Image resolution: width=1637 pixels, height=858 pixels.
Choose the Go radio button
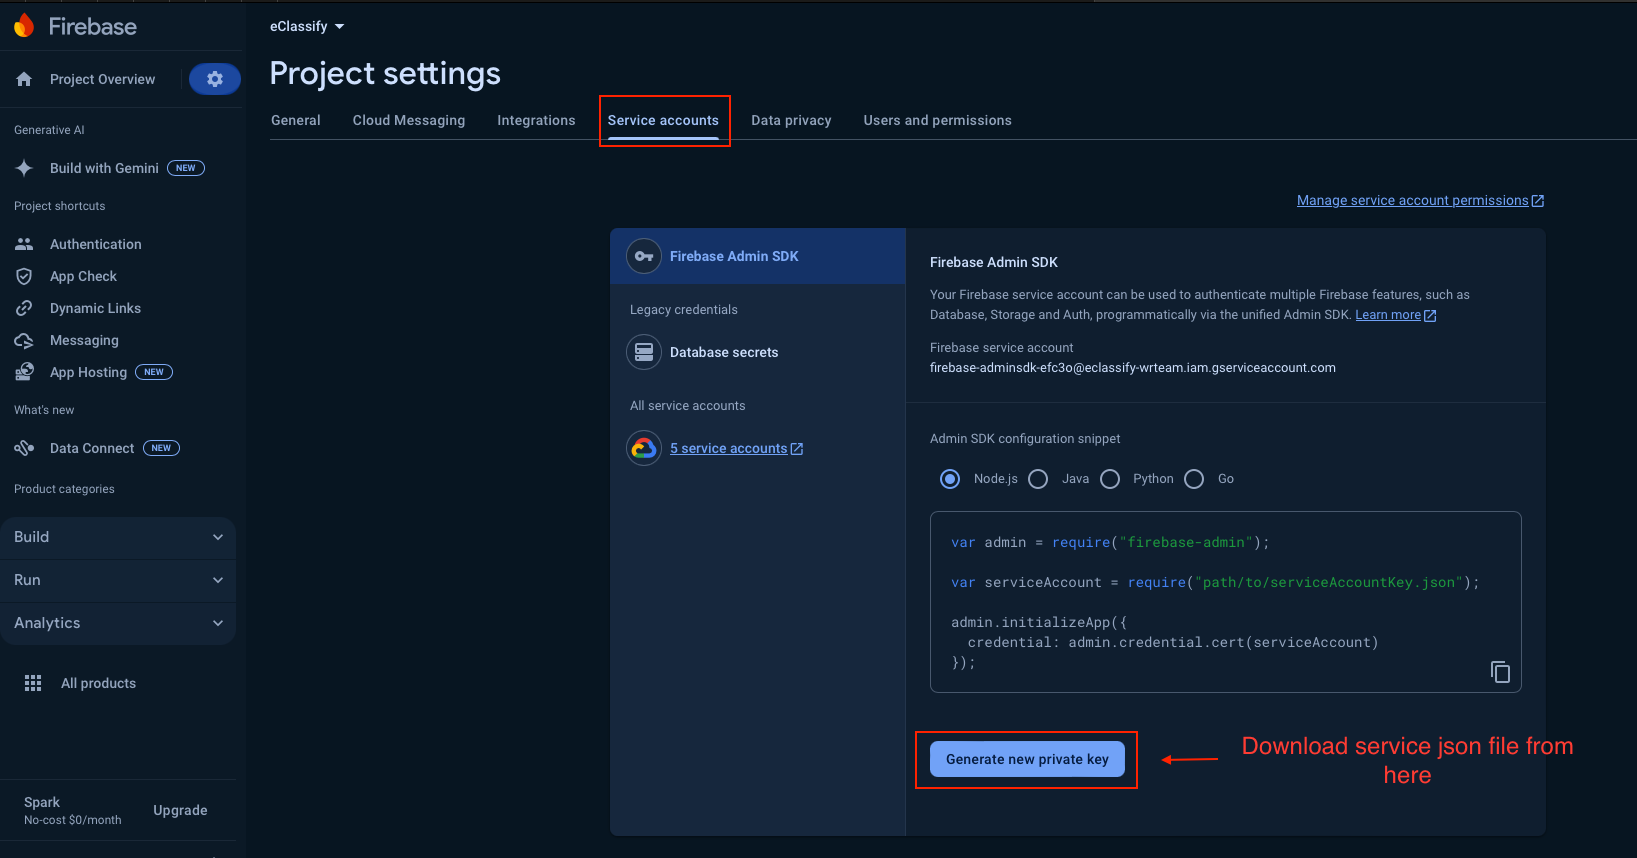1194,479
